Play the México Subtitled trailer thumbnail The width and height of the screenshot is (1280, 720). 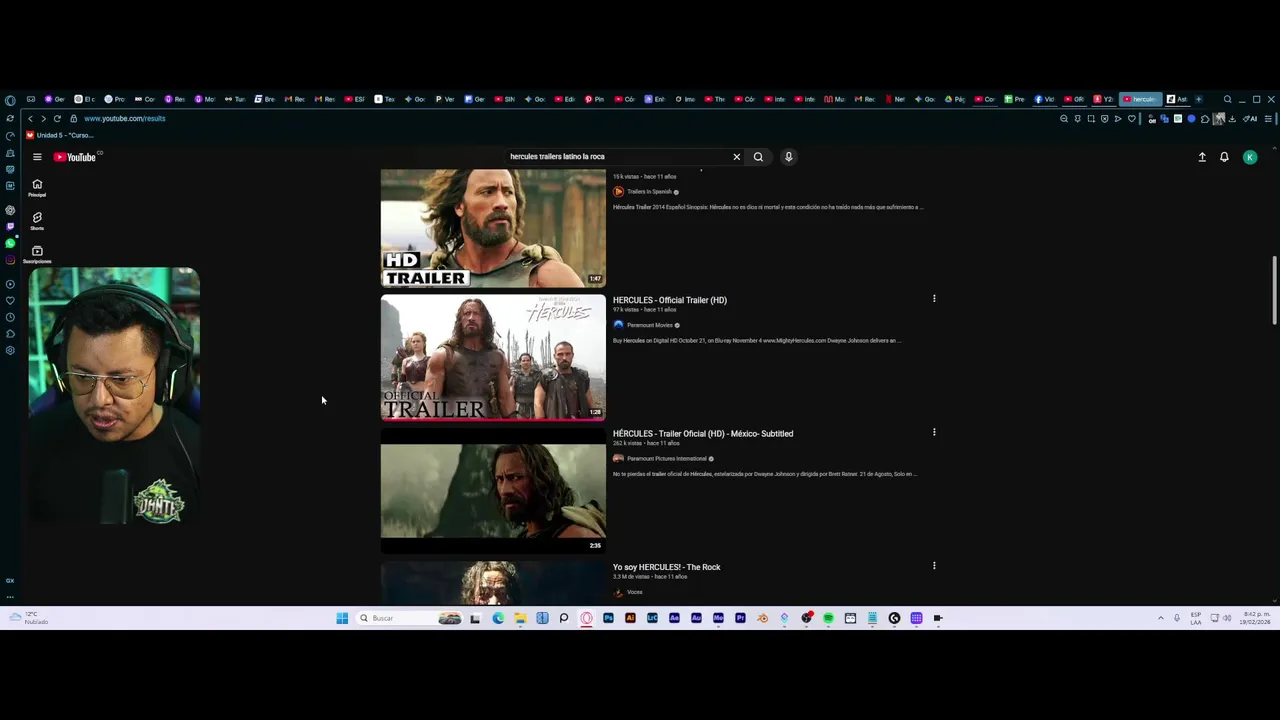click(493, 490)
